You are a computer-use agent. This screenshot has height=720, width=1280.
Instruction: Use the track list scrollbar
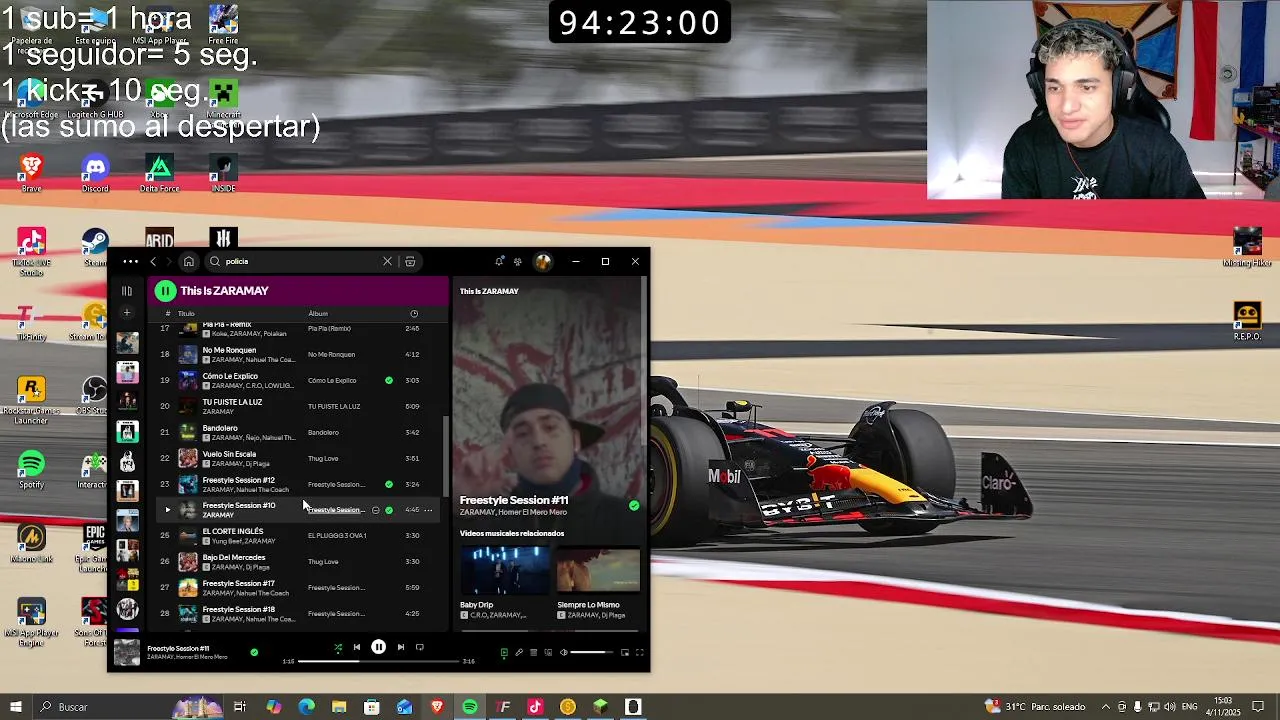446,455
